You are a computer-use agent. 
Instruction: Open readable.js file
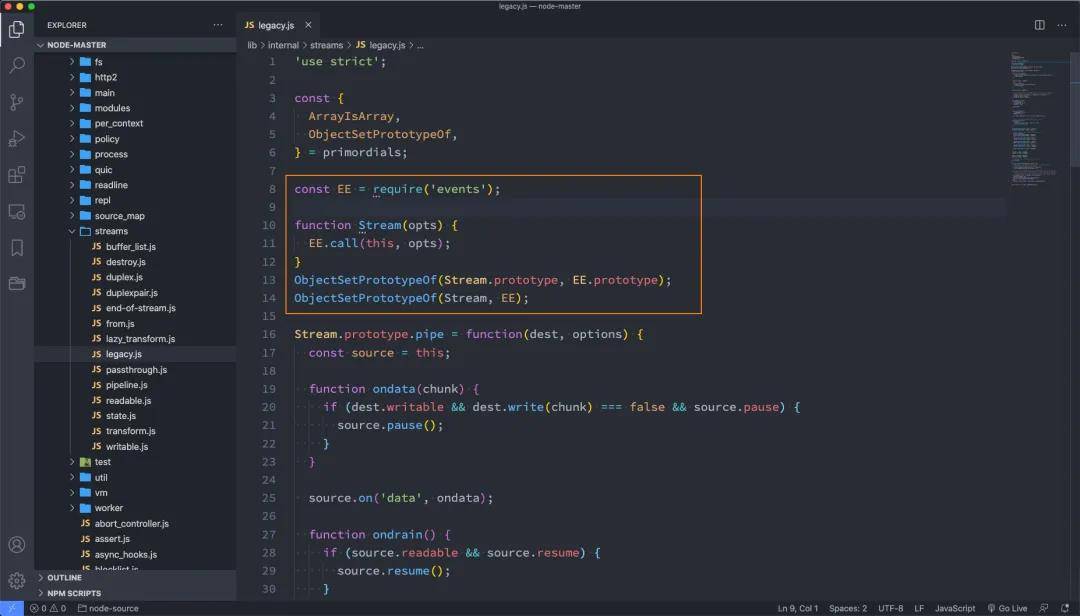(135, 400)
